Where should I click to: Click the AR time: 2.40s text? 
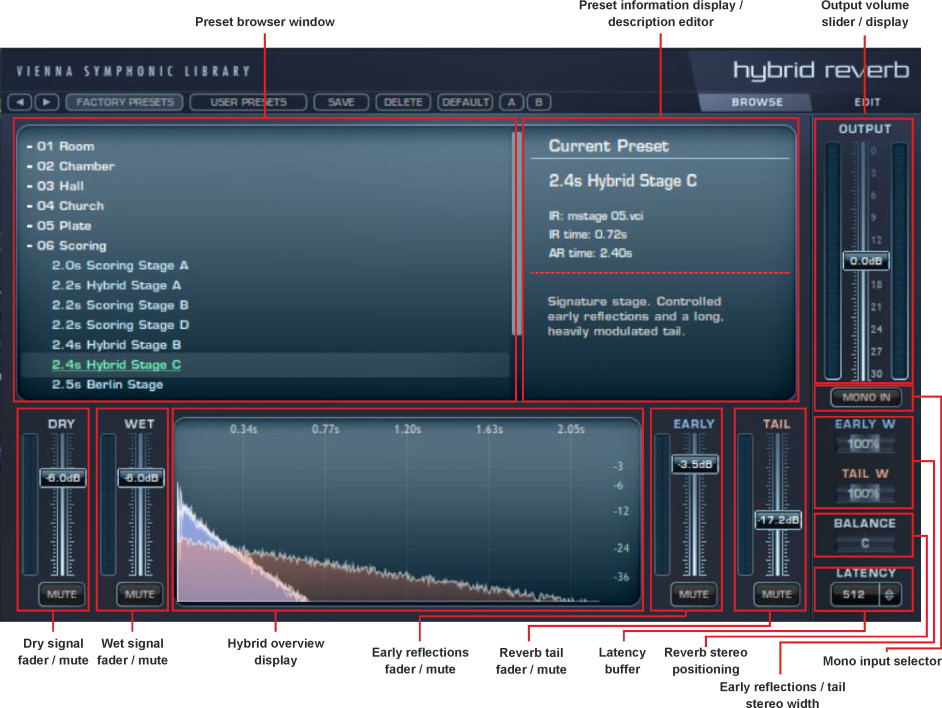pos(590,253)
